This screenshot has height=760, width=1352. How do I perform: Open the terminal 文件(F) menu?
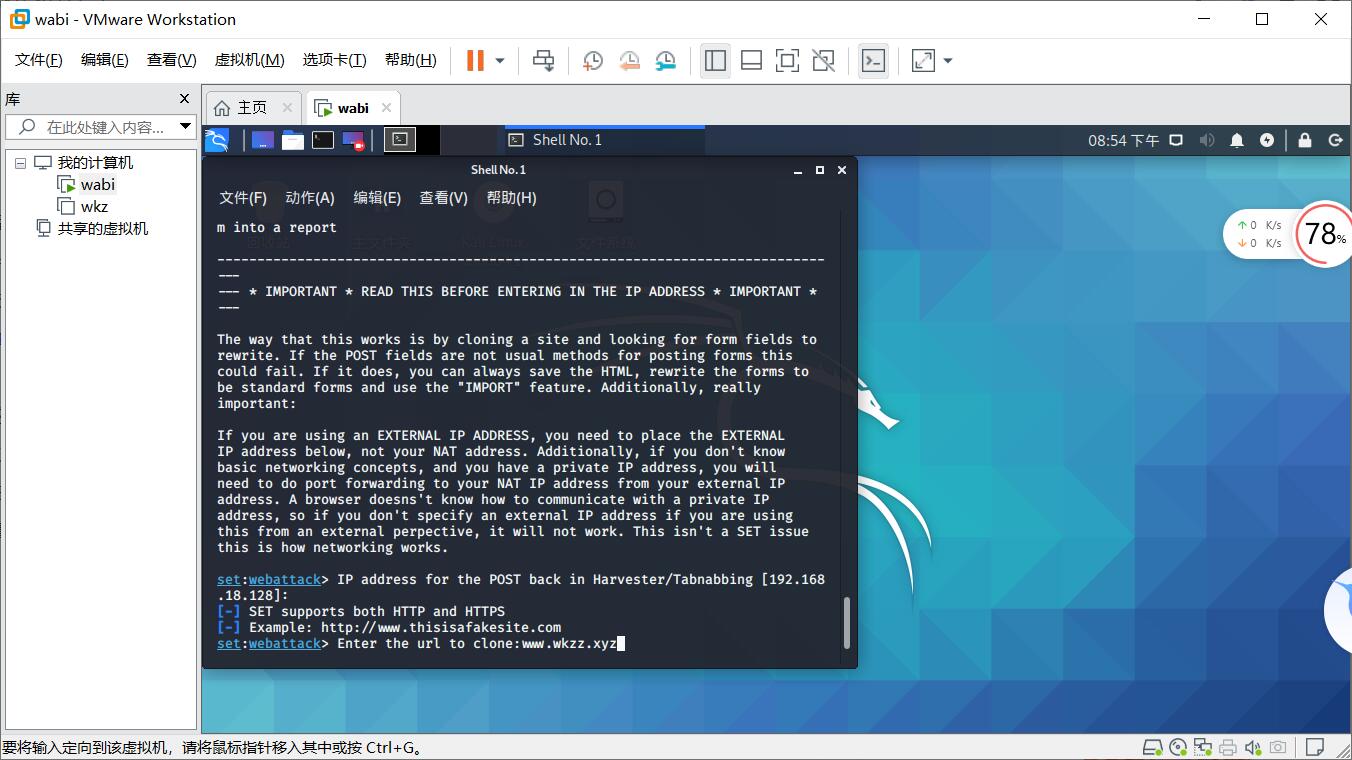[243, 198]
